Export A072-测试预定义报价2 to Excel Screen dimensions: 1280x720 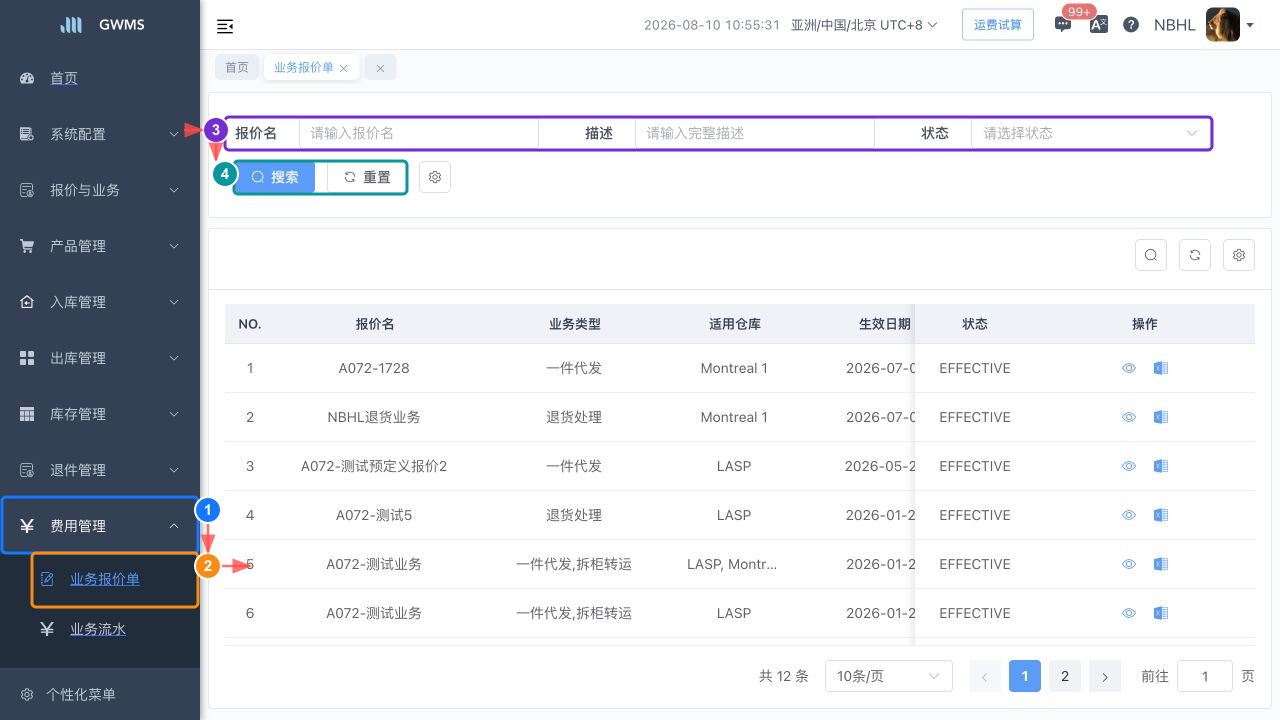(1161, 466)
